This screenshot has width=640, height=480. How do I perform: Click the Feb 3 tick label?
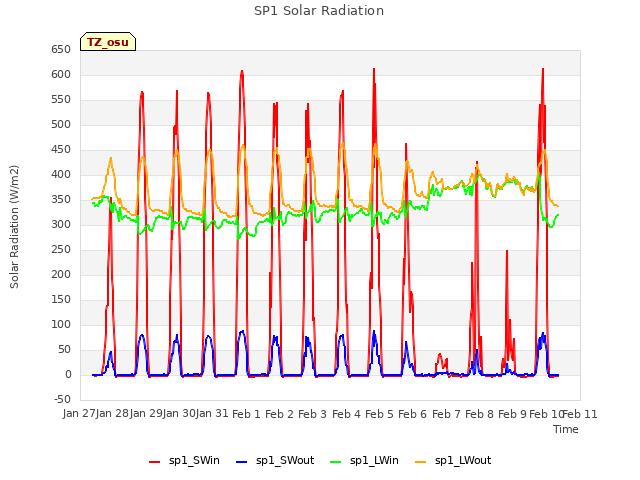click(x=312, y=414)
